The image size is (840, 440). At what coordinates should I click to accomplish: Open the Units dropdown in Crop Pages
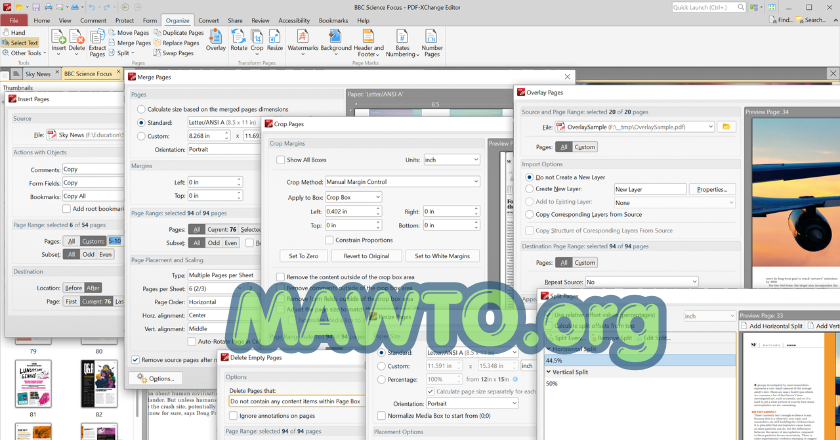point(452,160)
